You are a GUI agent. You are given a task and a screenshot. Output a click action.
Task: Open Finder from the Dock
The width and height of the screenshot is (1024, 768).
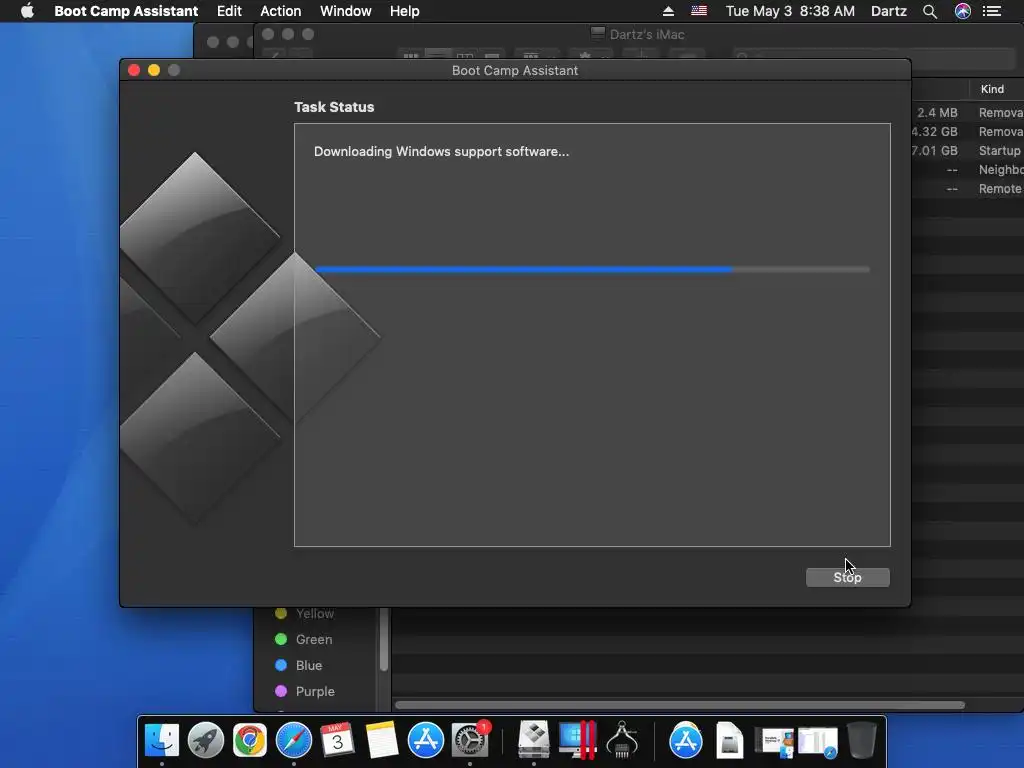click(x=162, y=741)
